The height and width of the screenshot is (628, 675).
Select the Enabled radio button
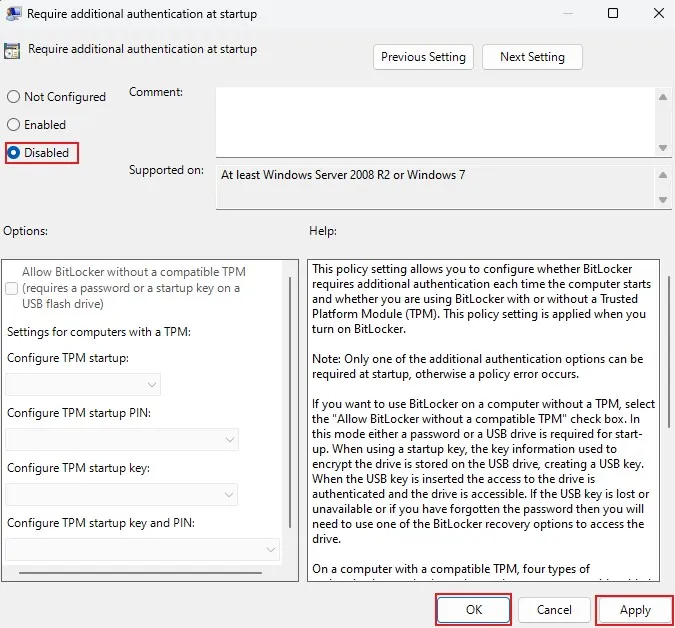tap(13, 125)
